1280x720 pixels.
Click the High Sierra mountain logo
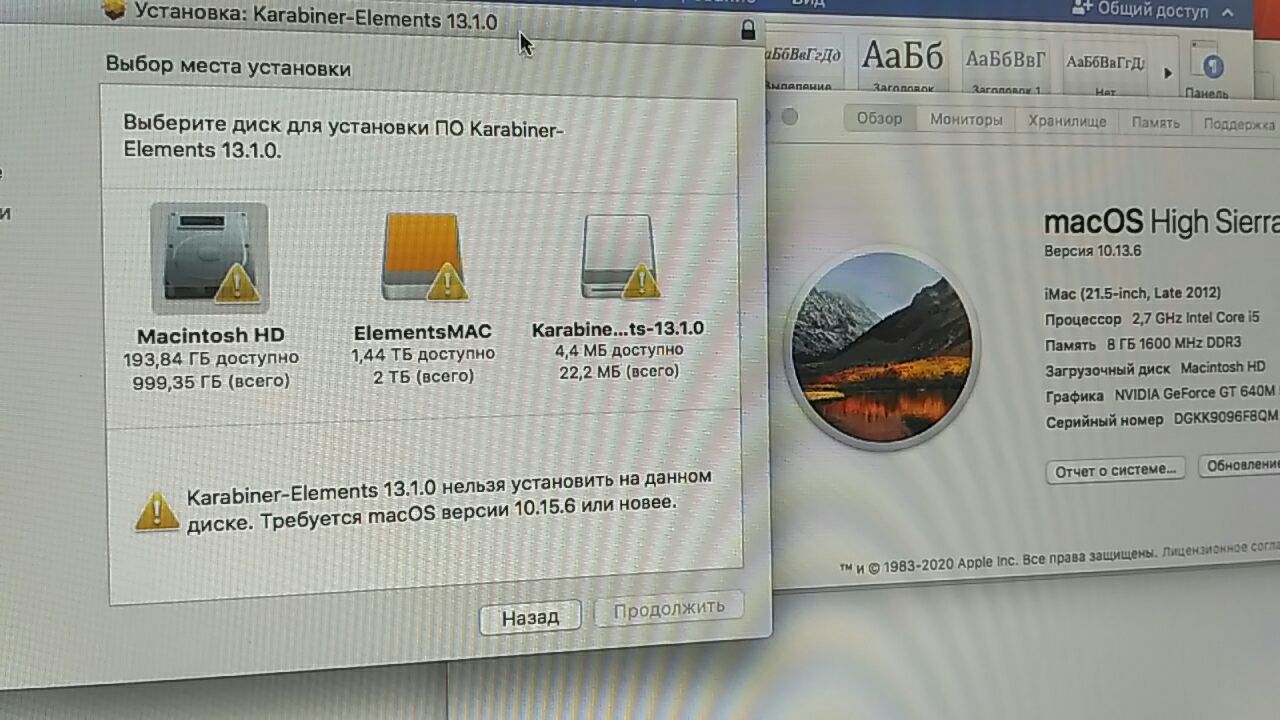pyautogui.click(x=880, y=347)
